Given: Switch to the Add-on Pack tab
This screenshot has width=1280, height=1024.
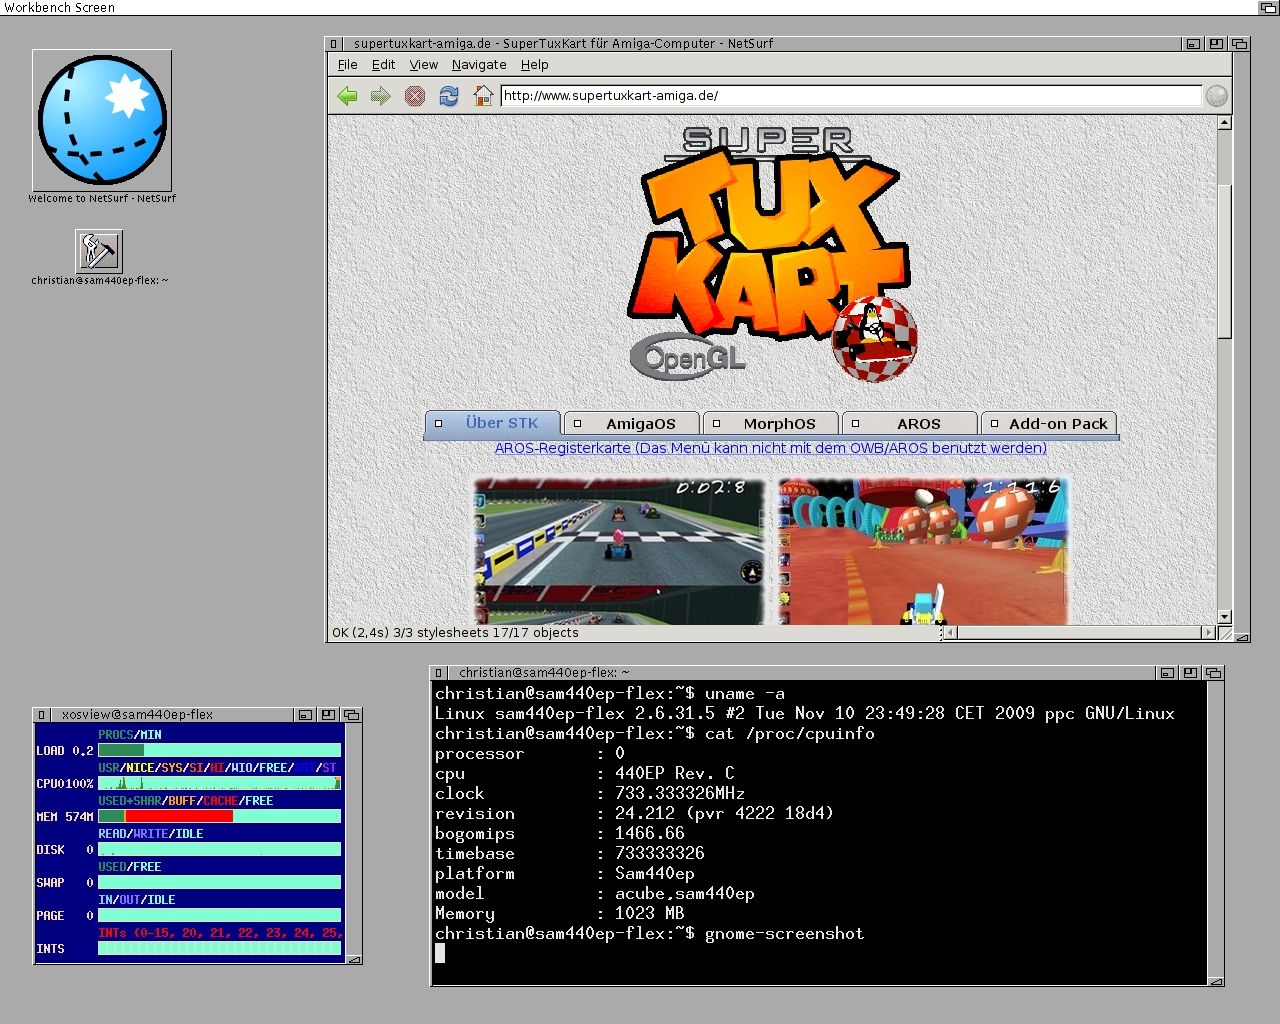Looking at the screenshot, I should click(x=1049, y=424).
